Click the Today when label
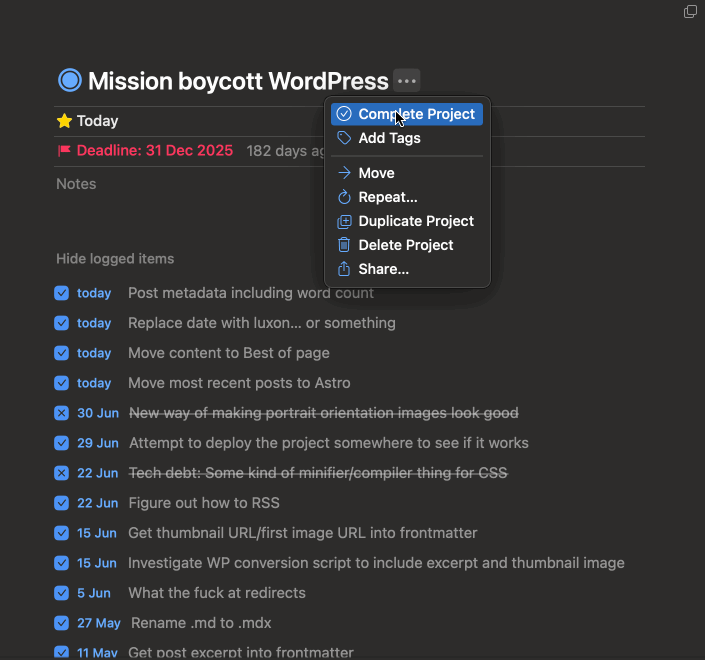 coord(98,121)
